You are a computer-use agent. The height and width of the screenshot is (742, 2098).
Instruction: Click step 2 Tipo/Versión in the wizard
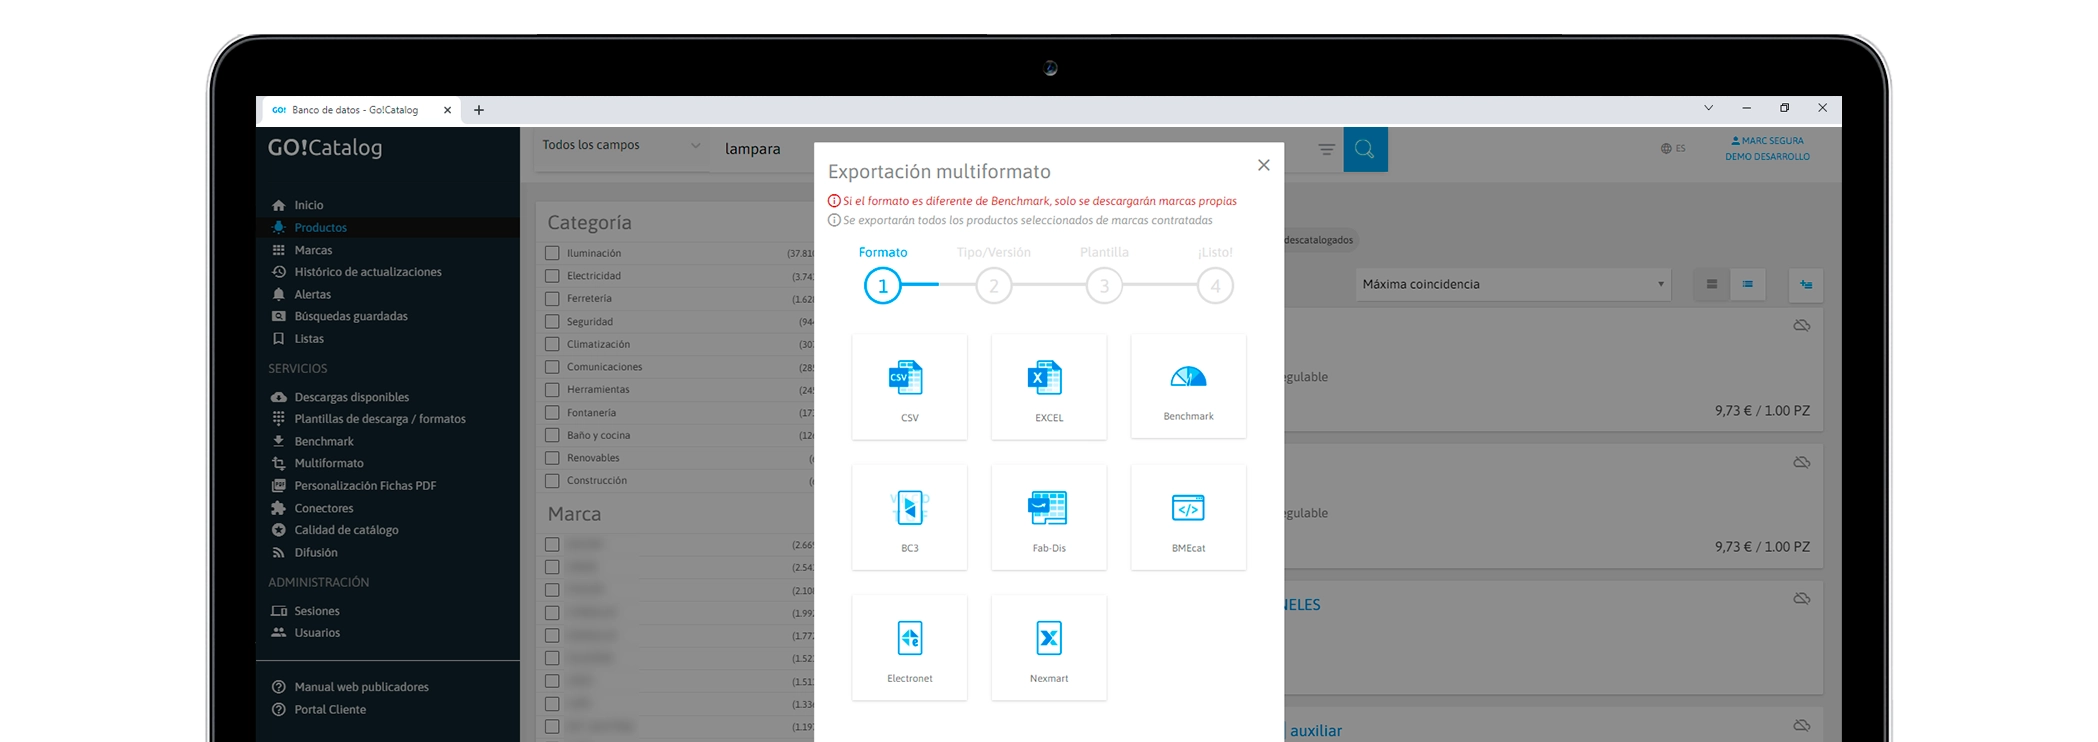[994, 286]
